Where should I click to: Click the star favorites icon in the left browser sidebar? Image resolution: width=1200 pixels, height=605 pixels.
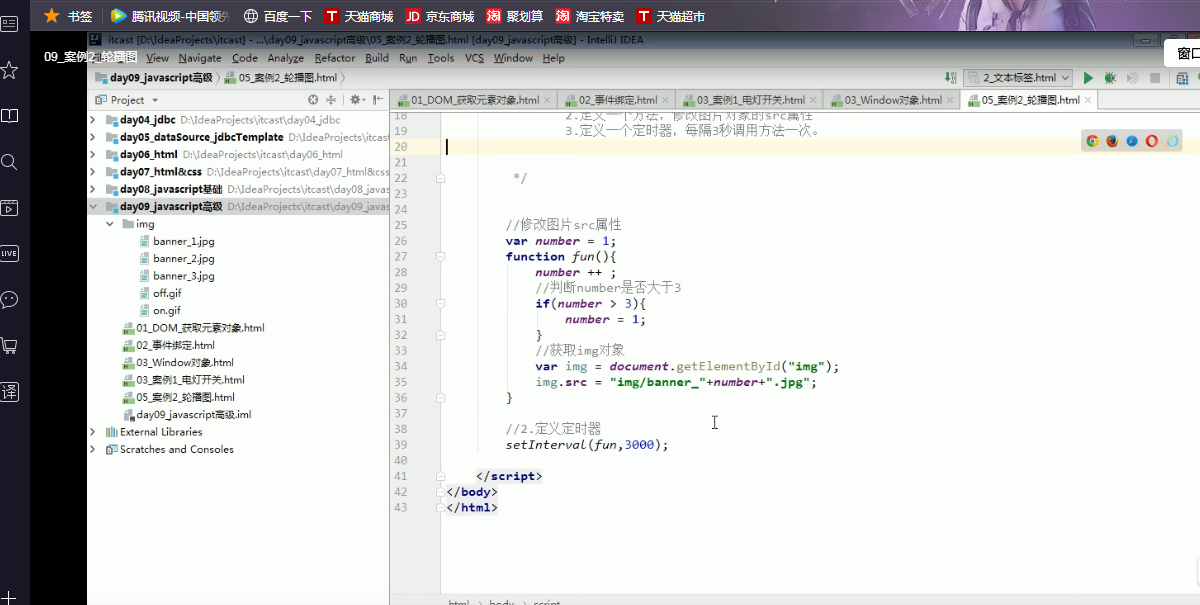click(x=9, y=70)
